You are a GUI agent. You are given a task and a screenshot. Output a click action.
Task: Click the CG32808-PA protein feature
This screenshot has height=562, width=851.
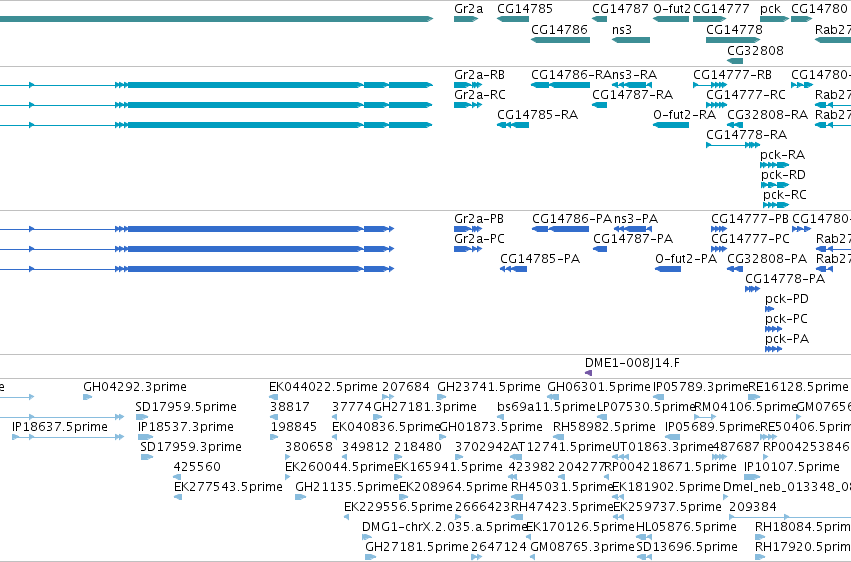point(735,269)
